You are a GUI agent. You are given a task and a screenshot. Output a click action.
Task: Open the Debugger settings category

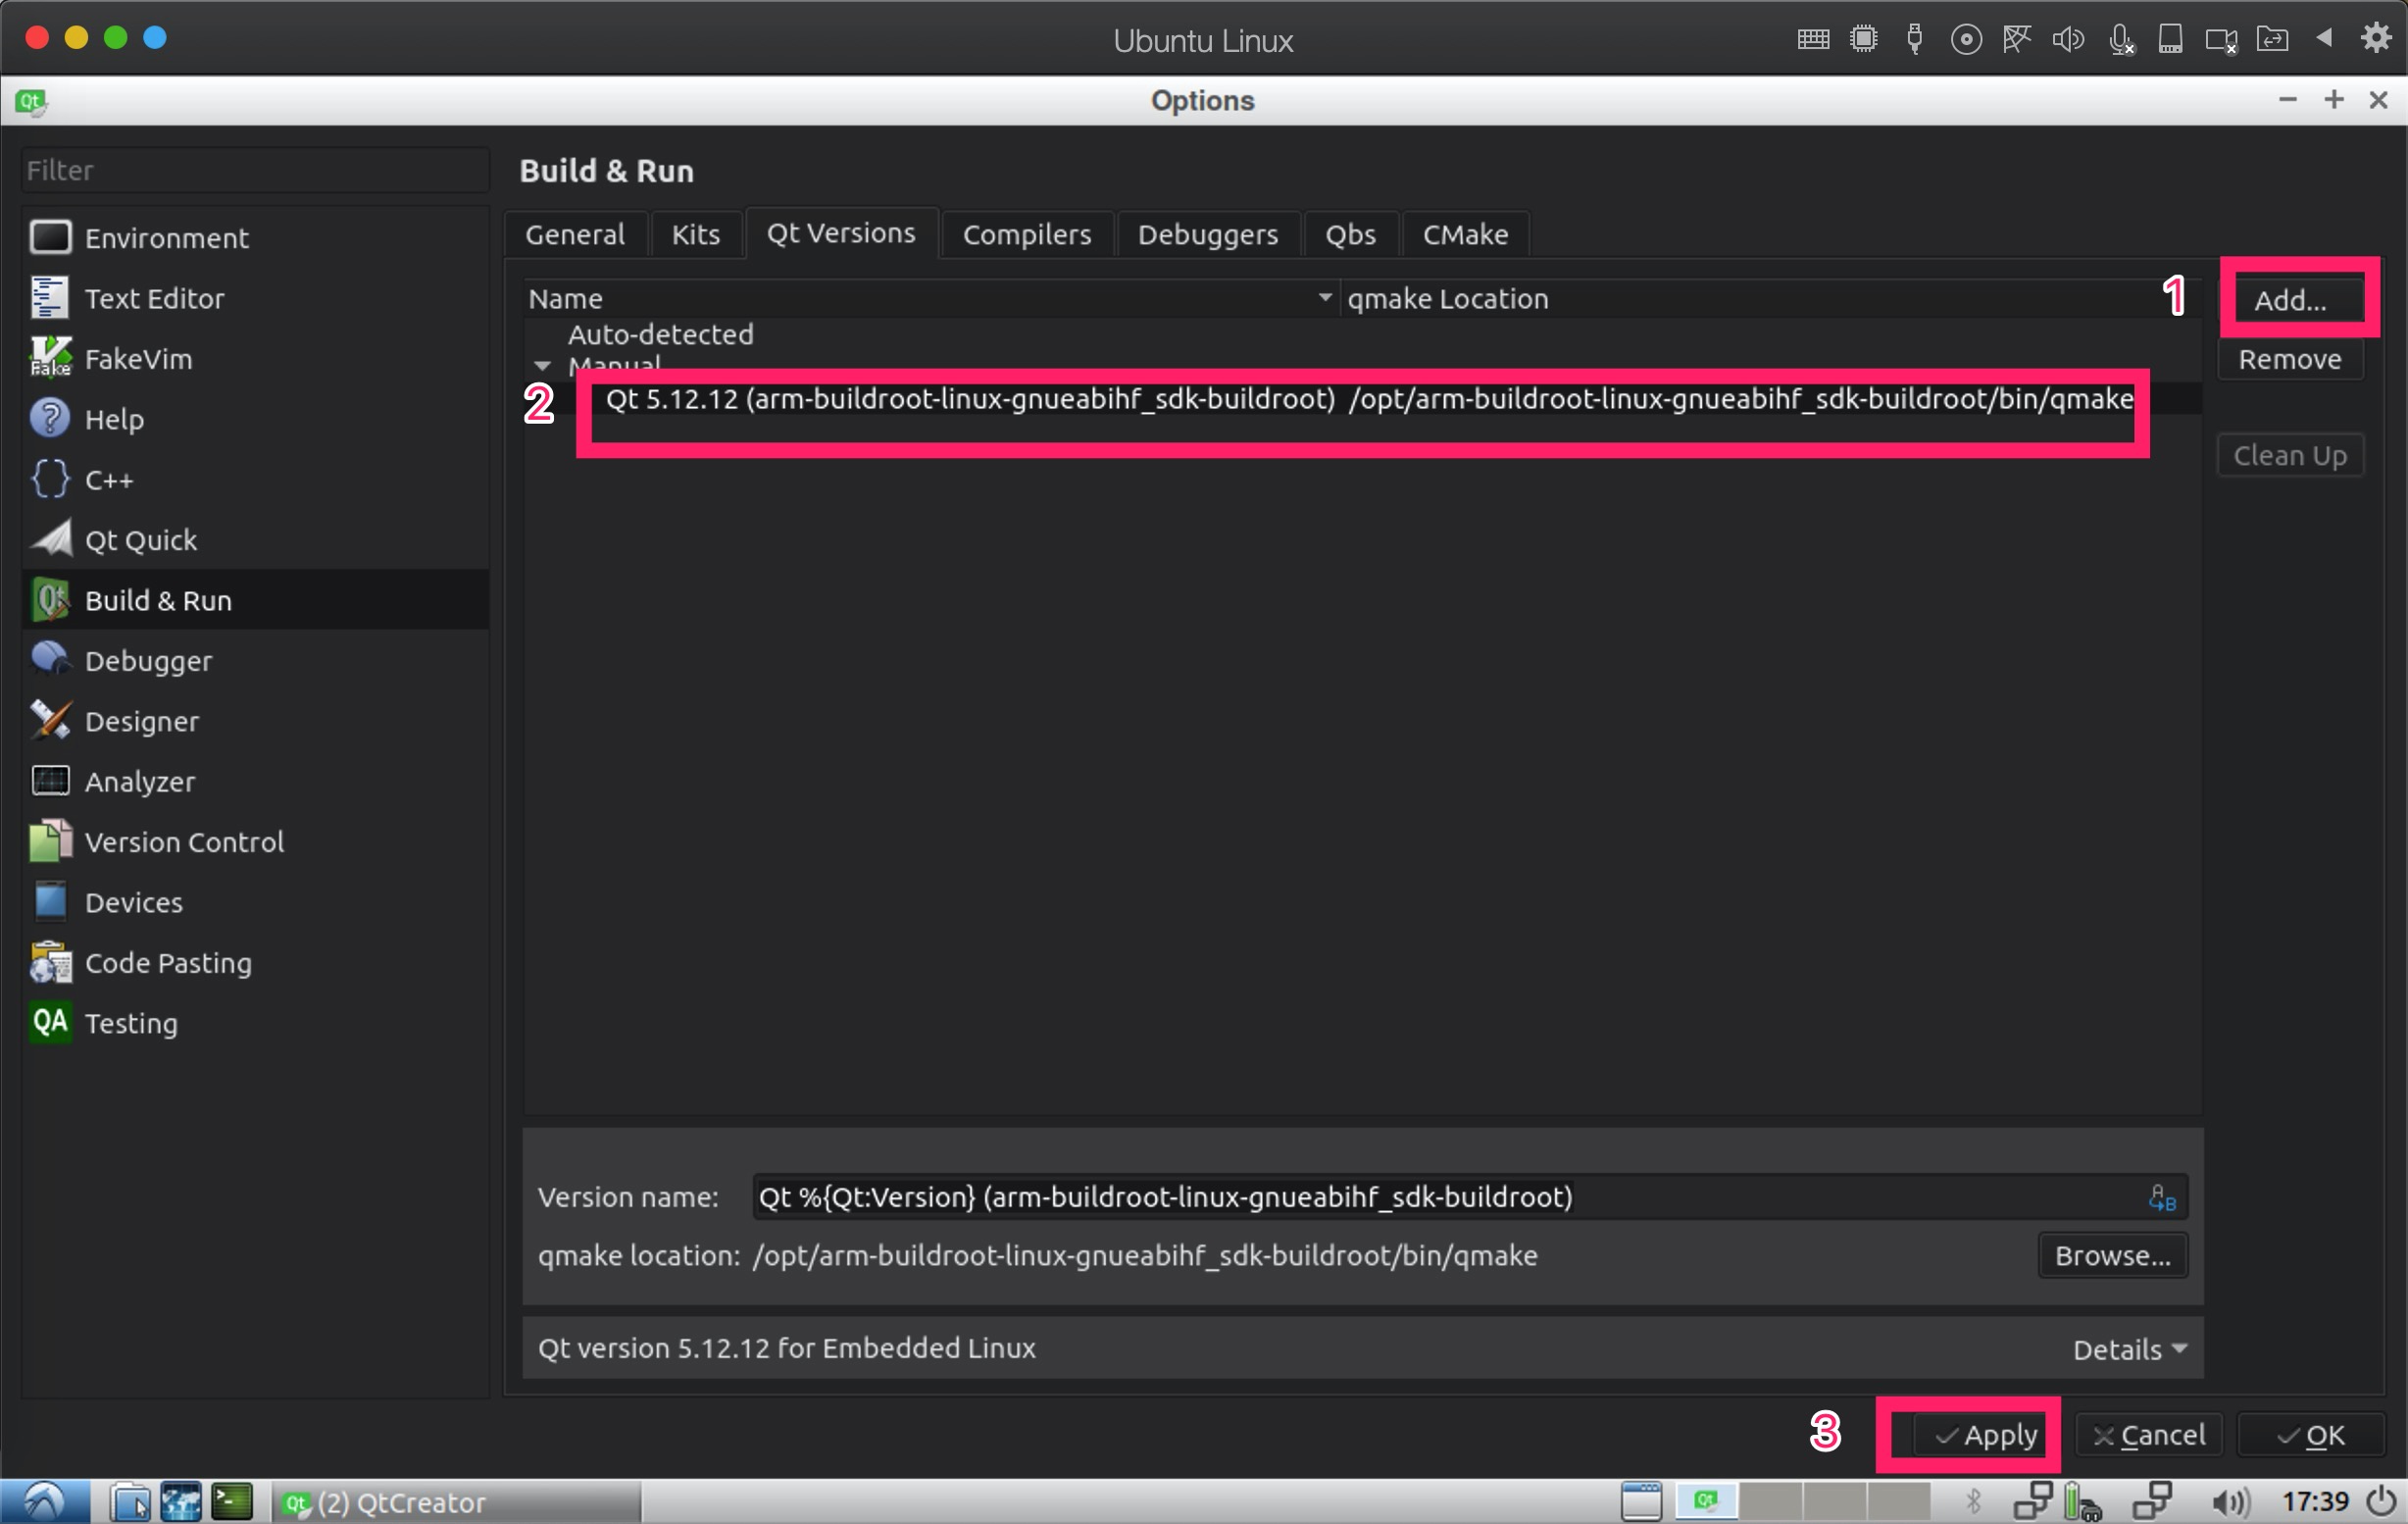coord(255,660)
